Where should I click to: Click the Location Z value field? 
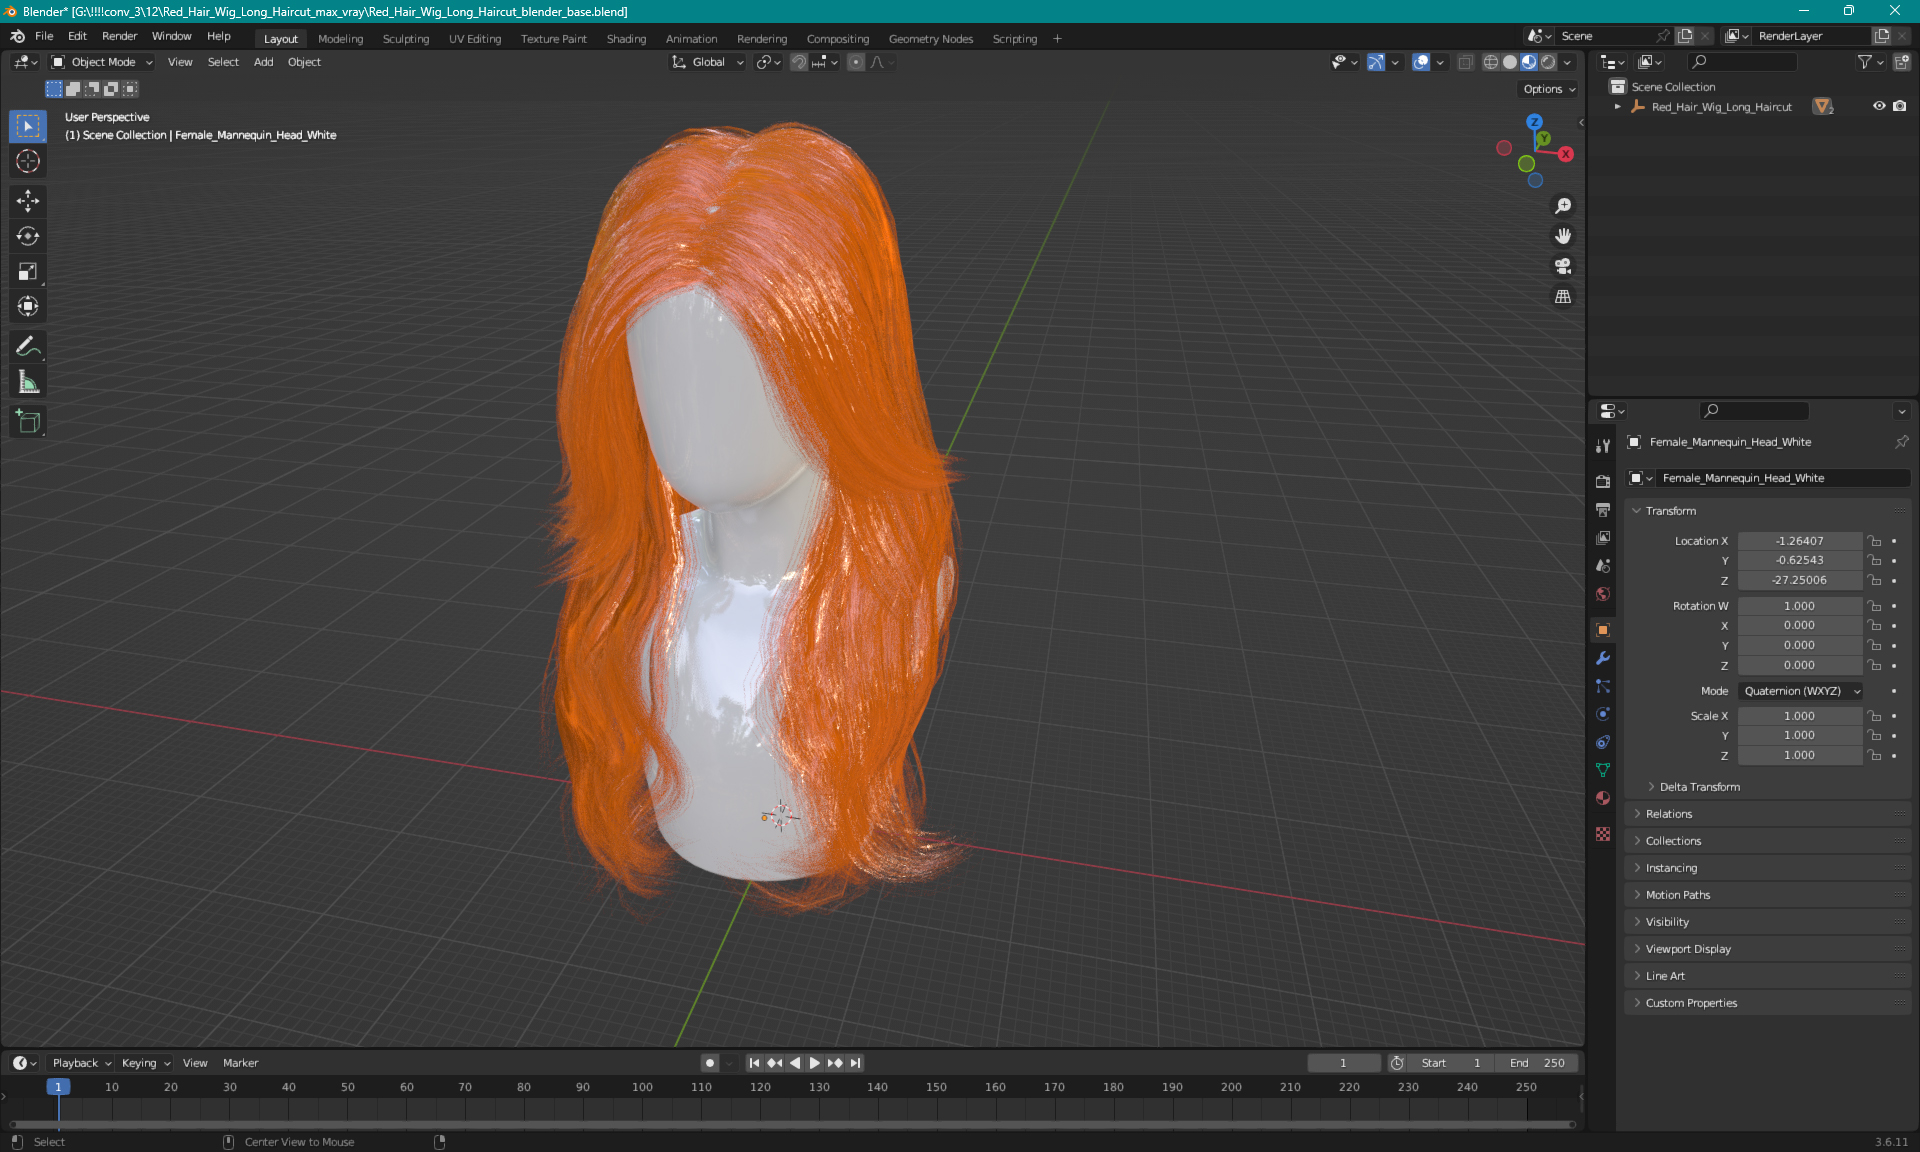pyautogui.click(x=1800, y=580)
